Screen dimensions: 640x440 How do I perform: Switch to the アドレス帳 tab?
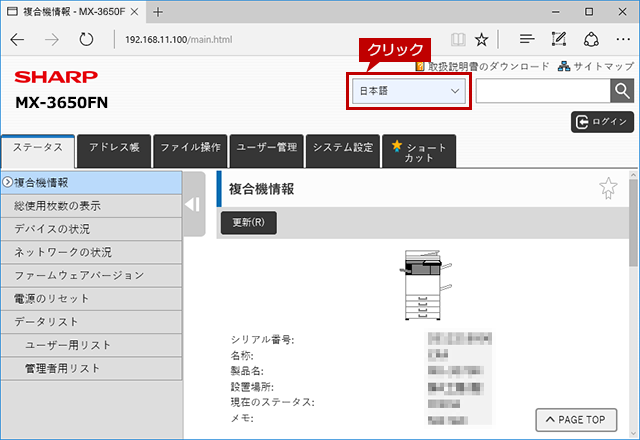click(114, 151)
